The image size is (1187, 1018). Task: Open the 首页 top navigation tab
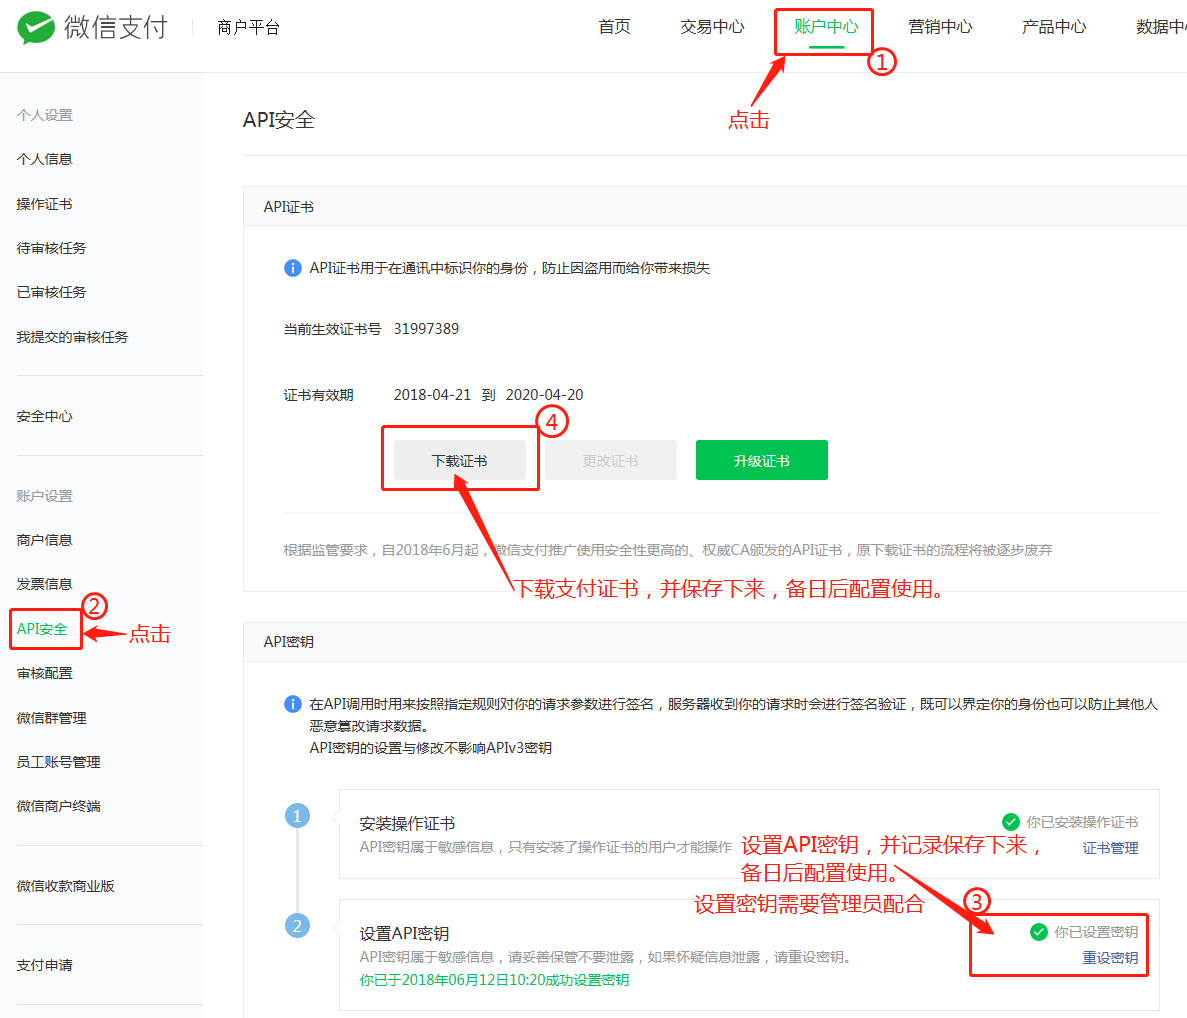click(614, 27)
